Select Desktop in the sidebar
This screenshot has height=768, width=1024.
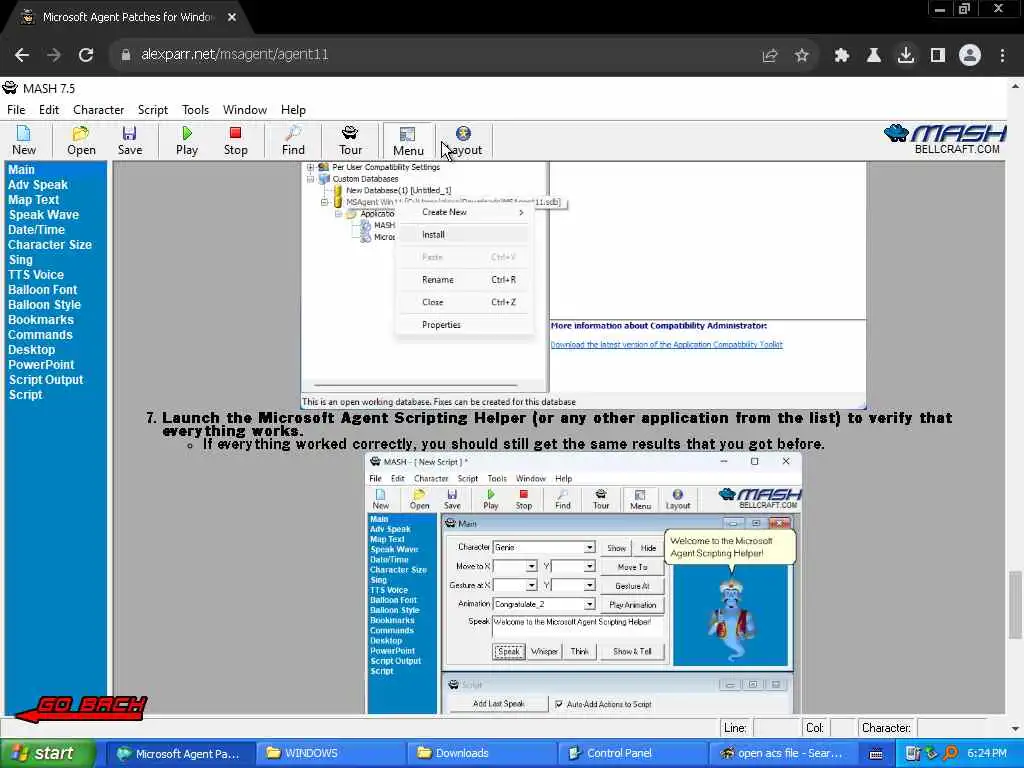click(x=31, y=350)
